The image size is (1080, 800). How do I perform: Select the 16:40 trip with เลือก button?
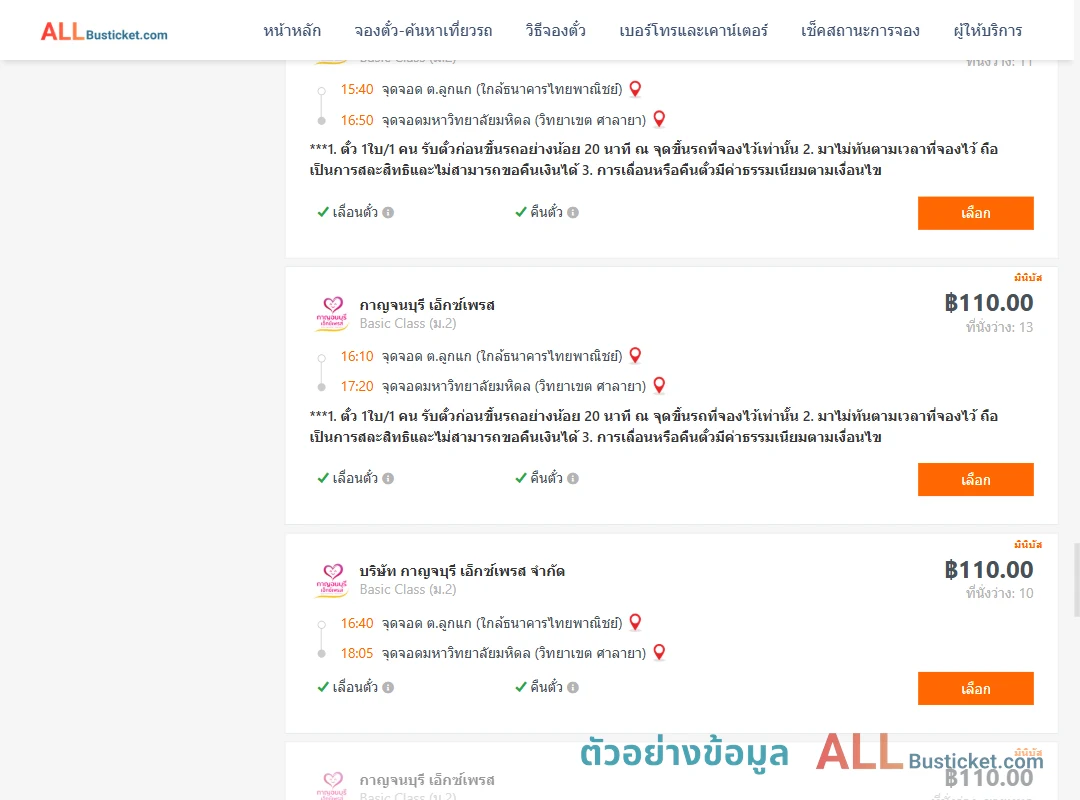coord(975,688)
